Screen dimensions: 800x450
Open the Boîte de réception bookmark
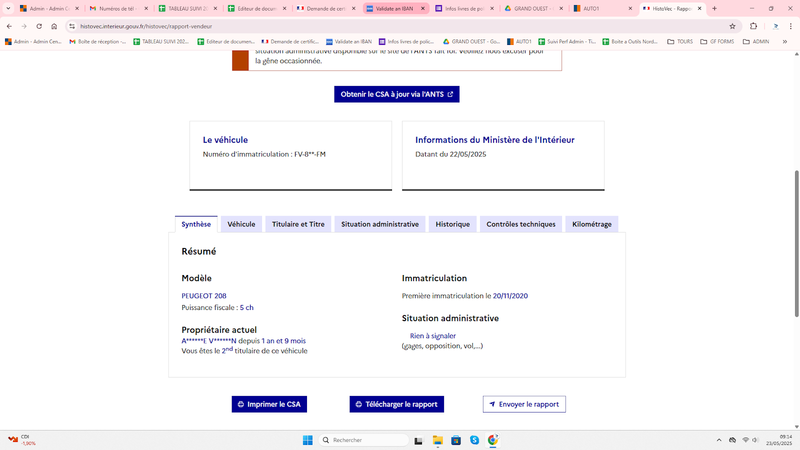click(x=98, y=42)
